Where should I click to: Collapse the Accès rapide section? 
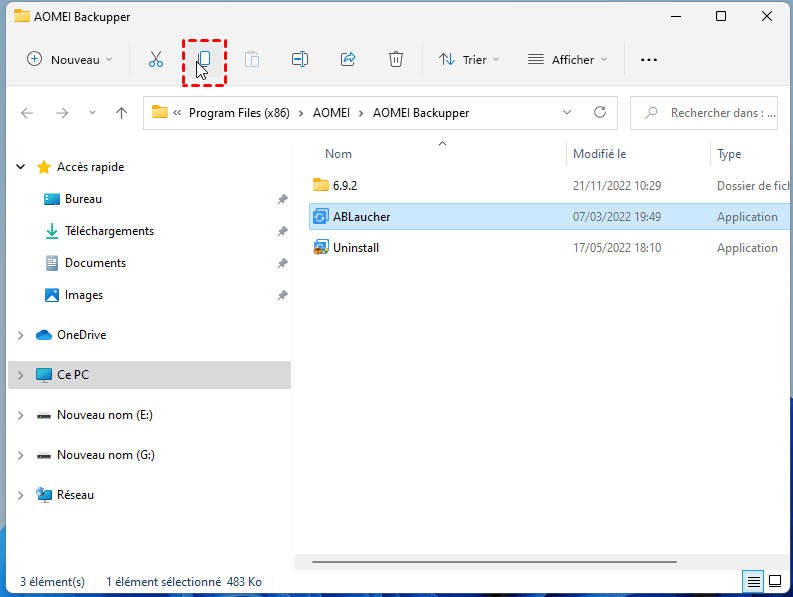pos(21,167)
